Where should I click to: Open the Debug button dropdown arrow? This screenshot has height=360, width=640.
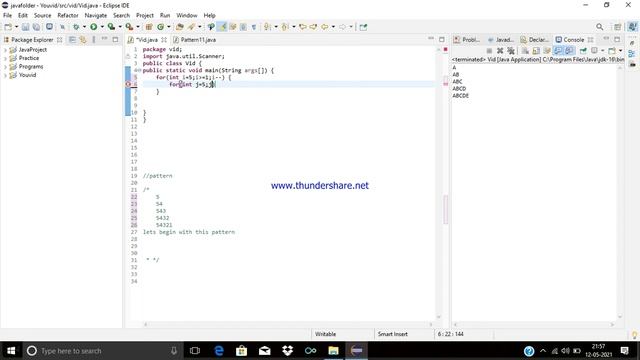coord(84,27)
